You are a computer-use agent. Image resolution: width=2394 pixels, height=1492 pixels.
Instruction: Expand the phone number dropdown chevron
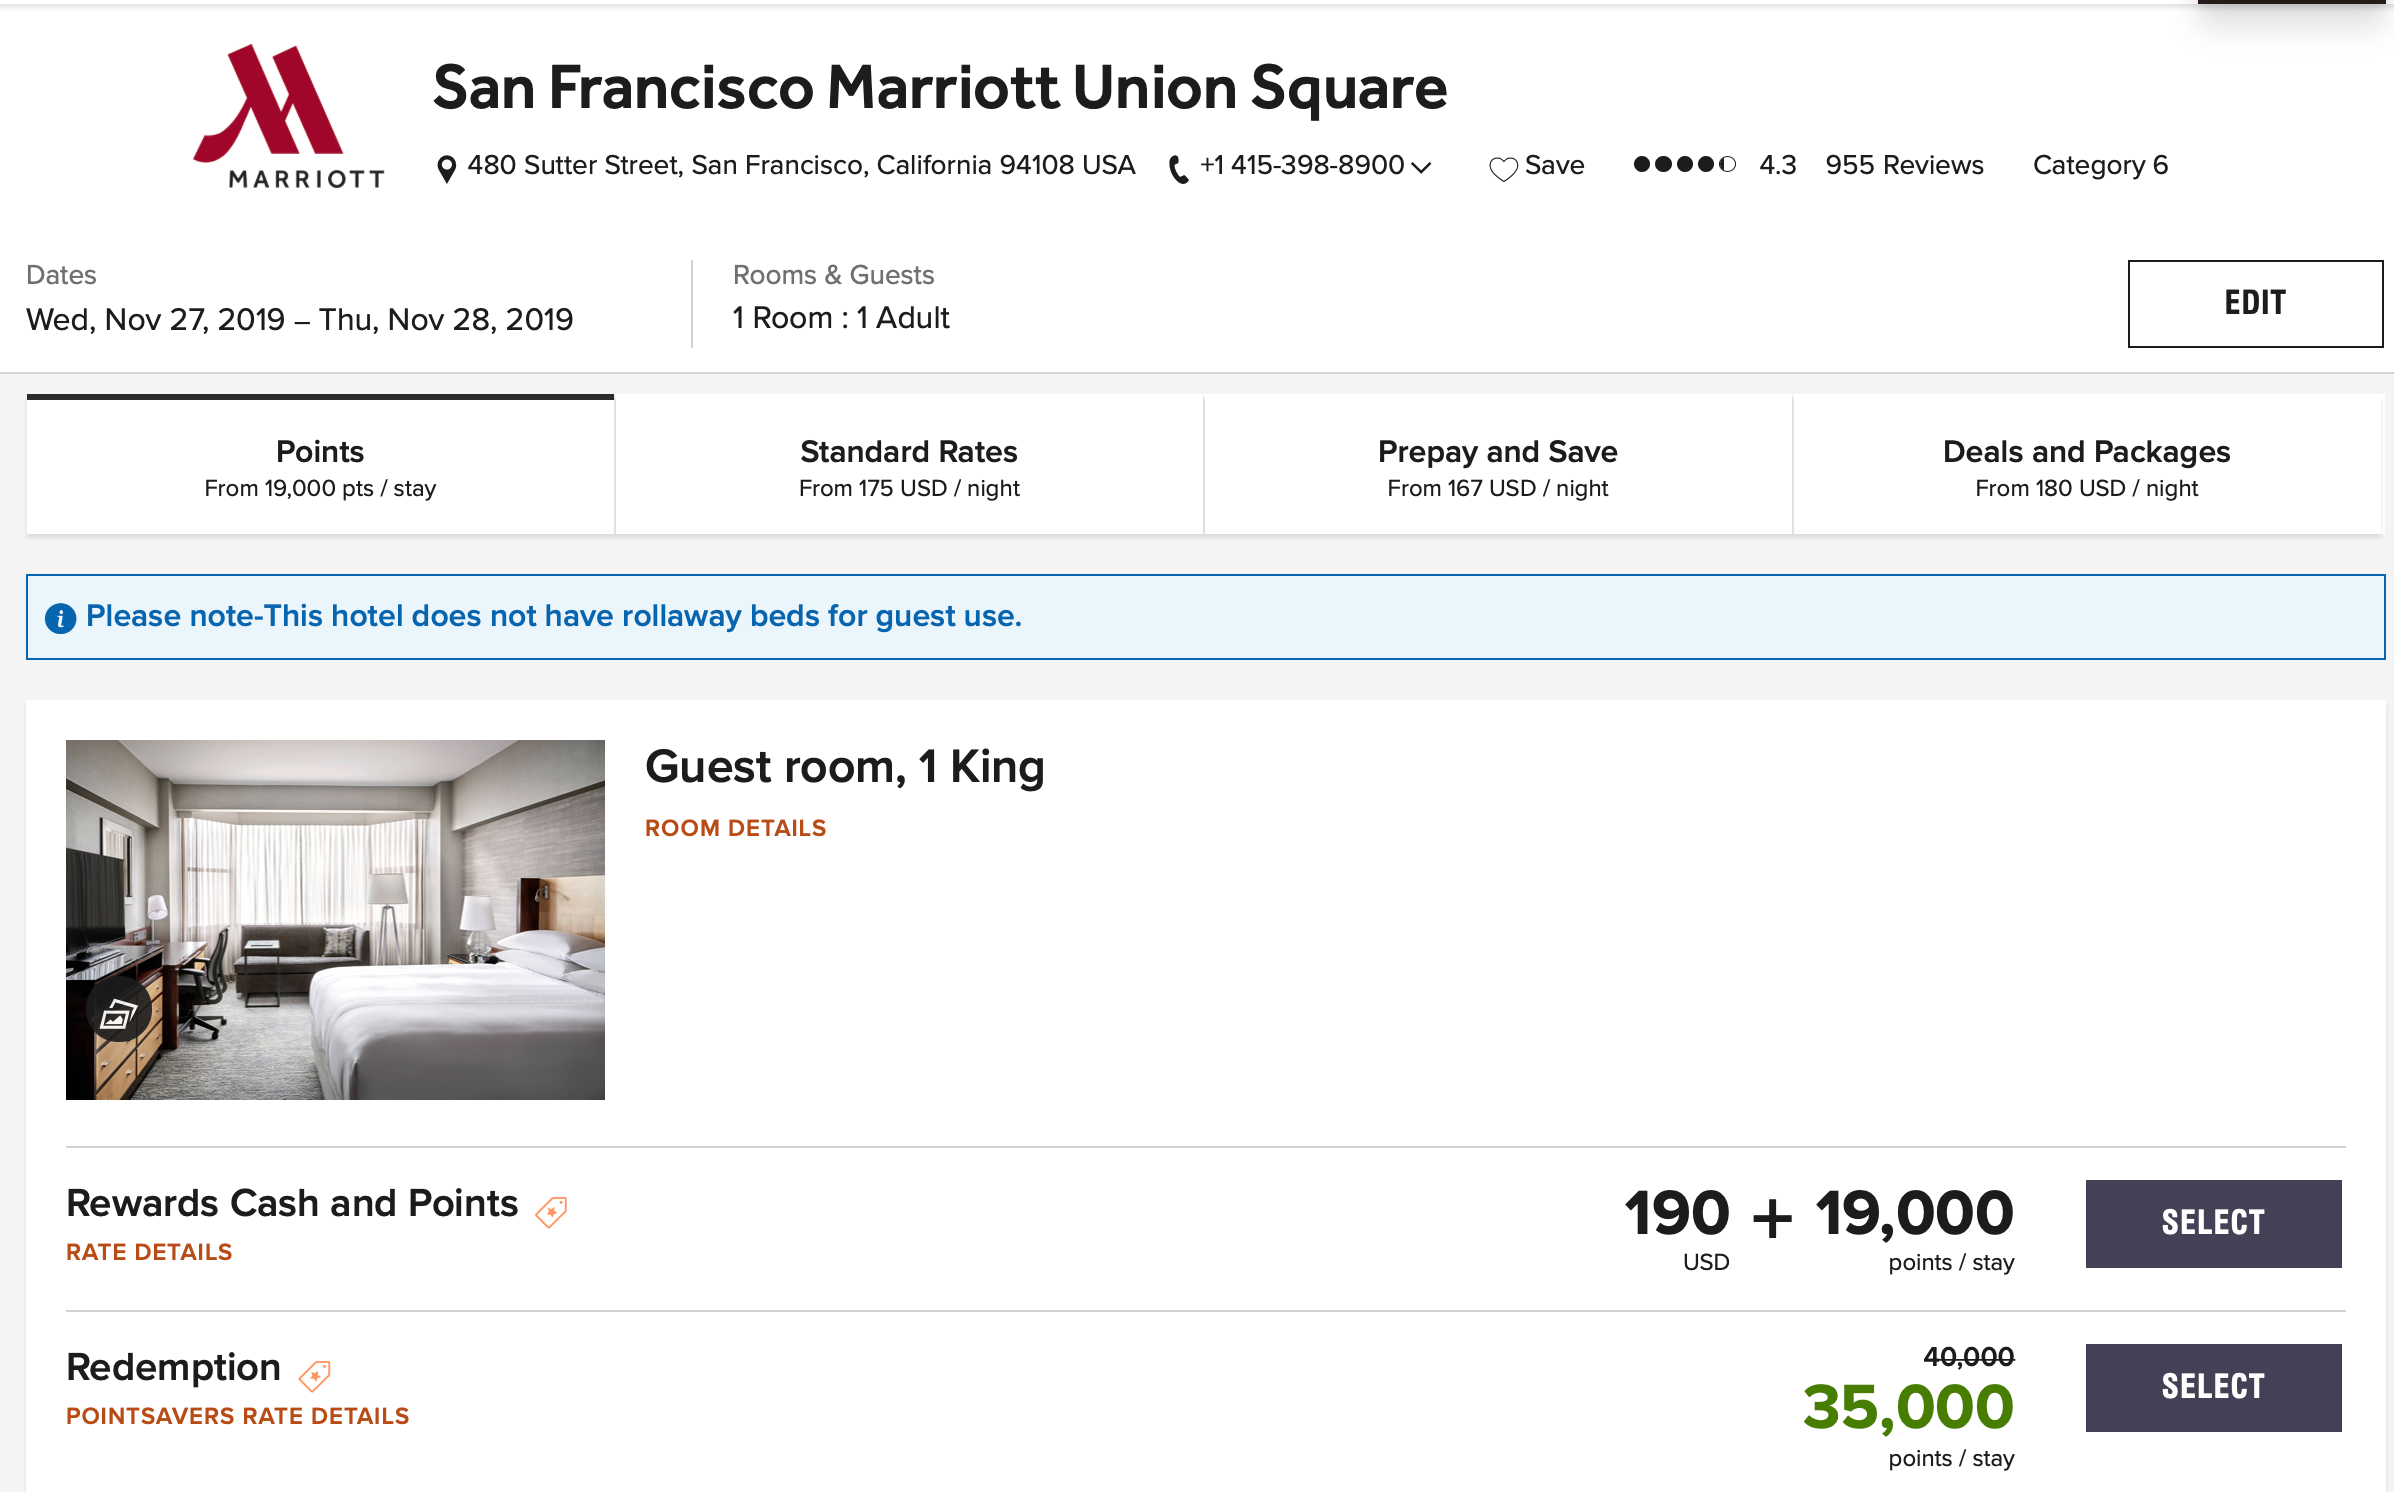(1421, 167)
